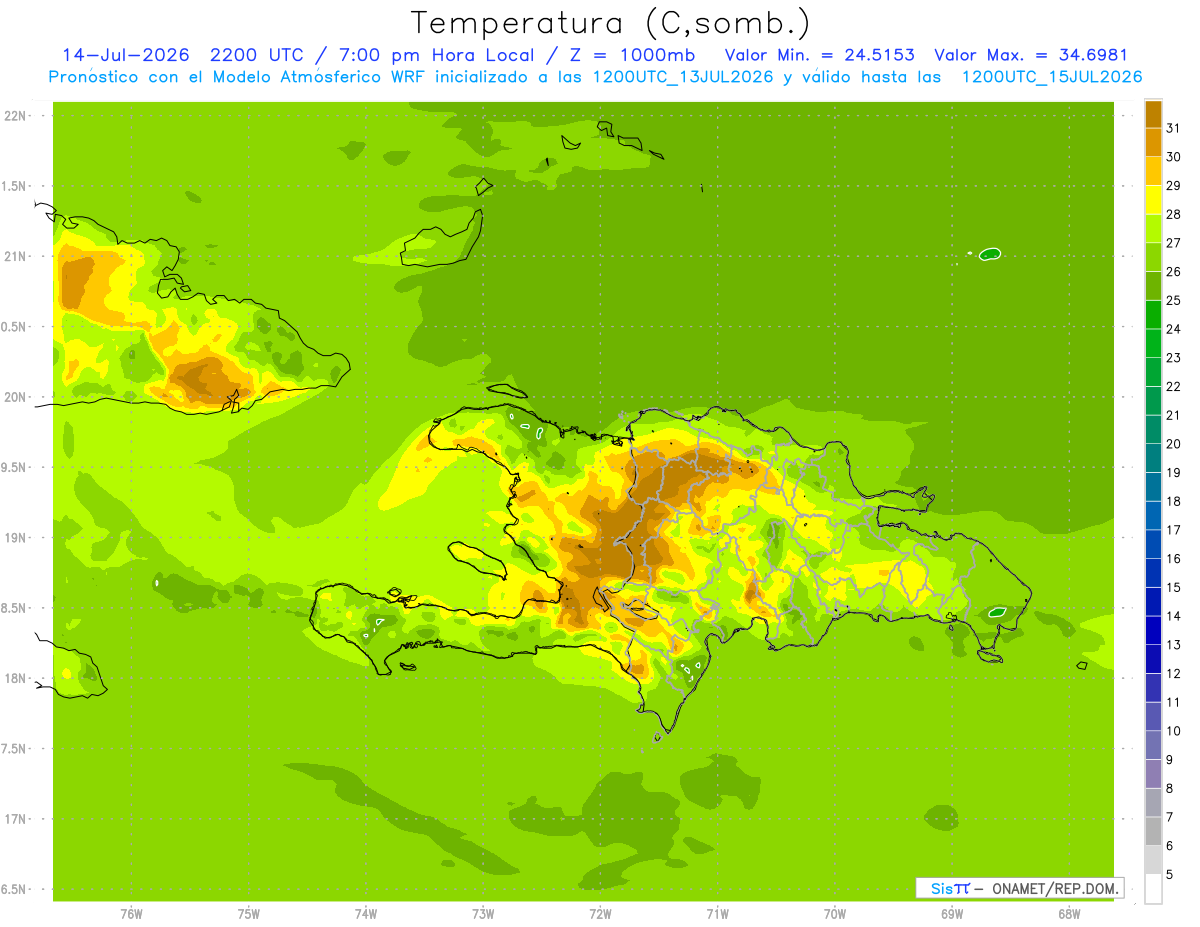This screenshot has width=1200, height=927.
Task: Click the legend value '22'
Action: (1173, 387)
